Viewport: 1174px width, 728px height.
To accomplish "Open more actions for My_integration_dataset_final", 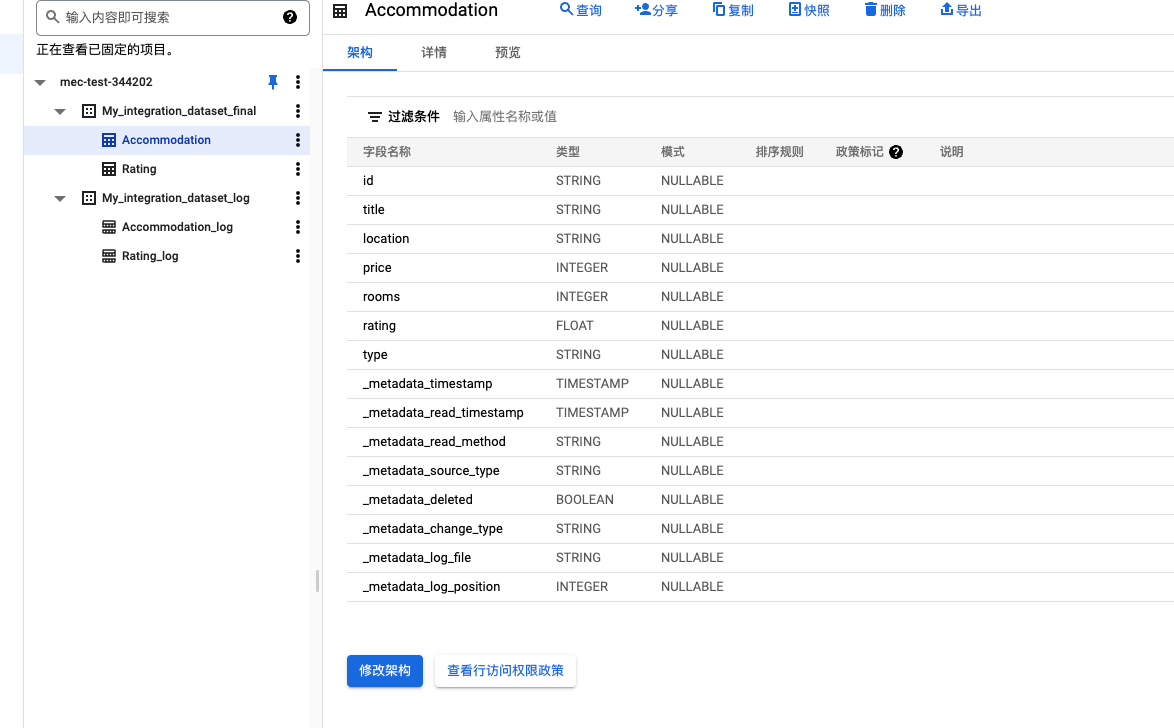I will click(298, 111).
